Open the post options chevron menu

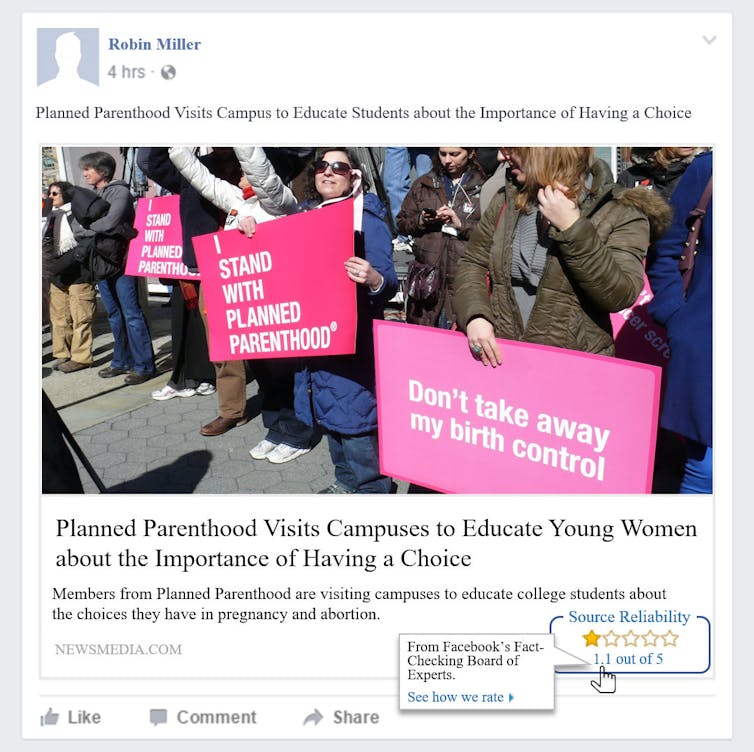coord(709,39)
